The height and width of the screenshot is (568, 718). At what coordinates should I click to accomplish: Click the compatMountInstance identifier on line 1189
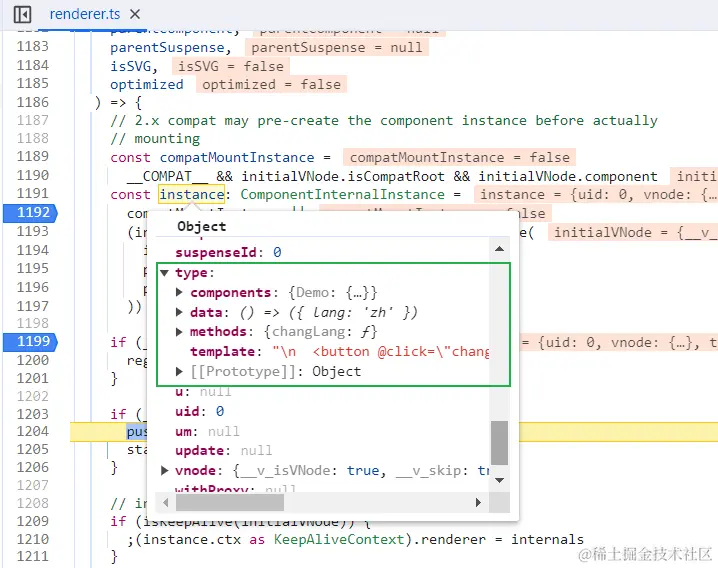click(237, 158)
